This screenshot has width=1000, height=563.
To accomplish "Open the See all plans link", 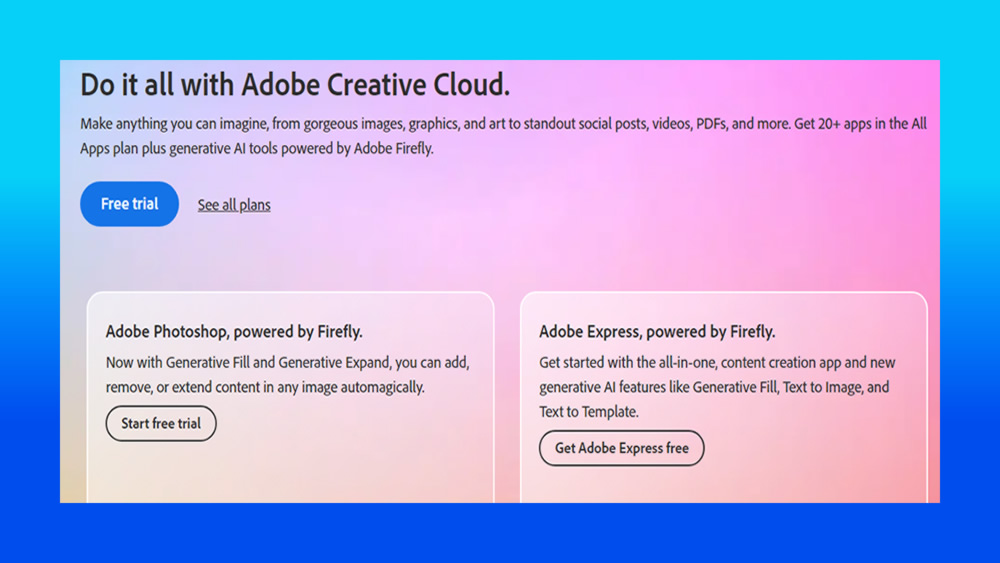I will [x=234, y=205].
